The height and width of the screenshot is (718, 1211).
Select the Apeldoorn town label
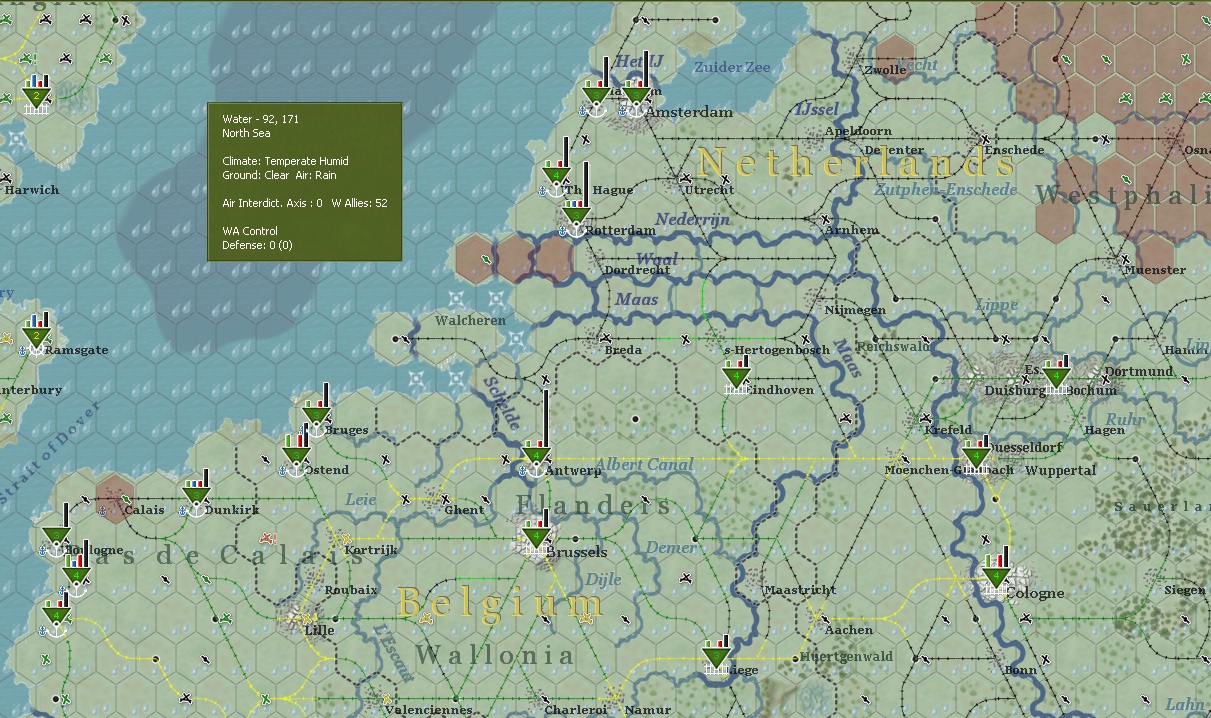858,131
